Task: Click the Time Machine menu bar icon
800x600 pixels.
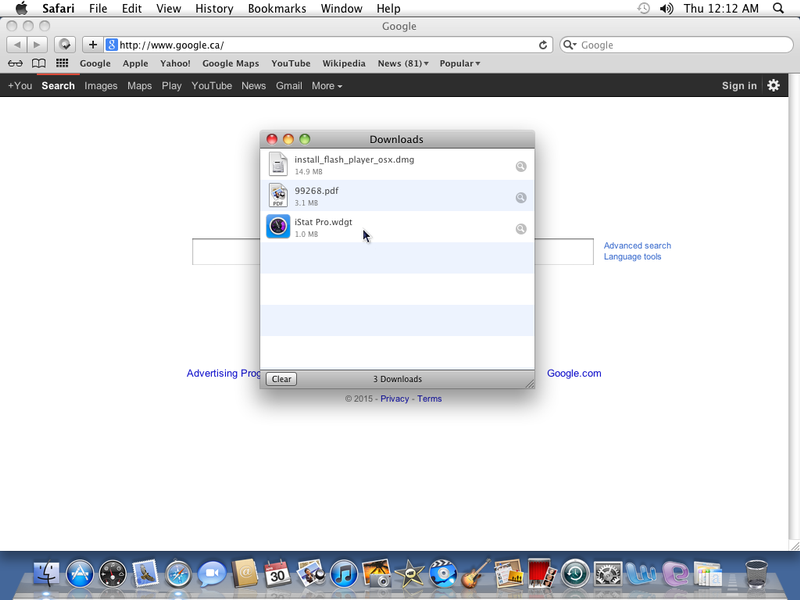Action: [643, 8]
